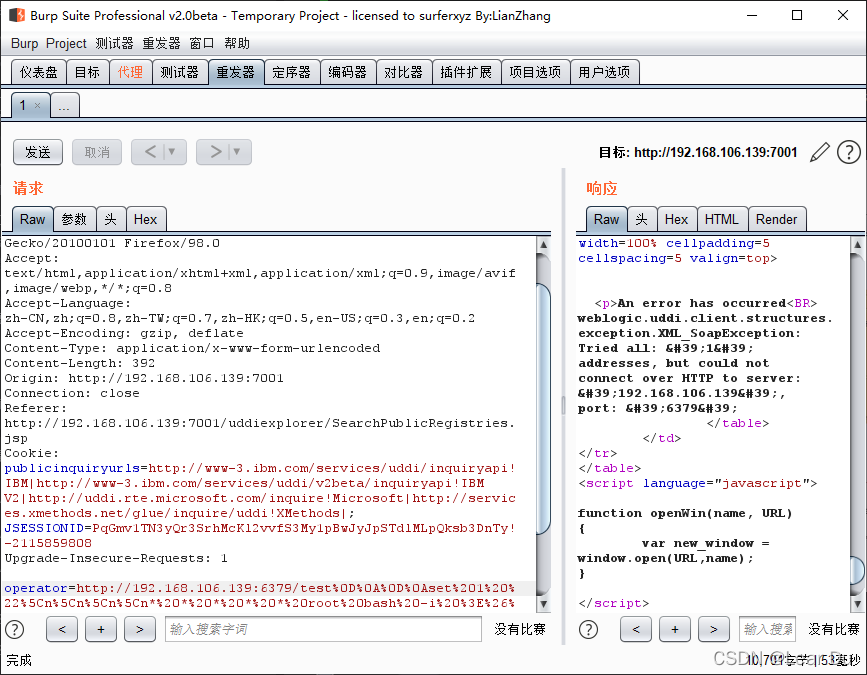Switch to the 插件扩展 extender tab
867x675 pixels.
tap(466, 72)
